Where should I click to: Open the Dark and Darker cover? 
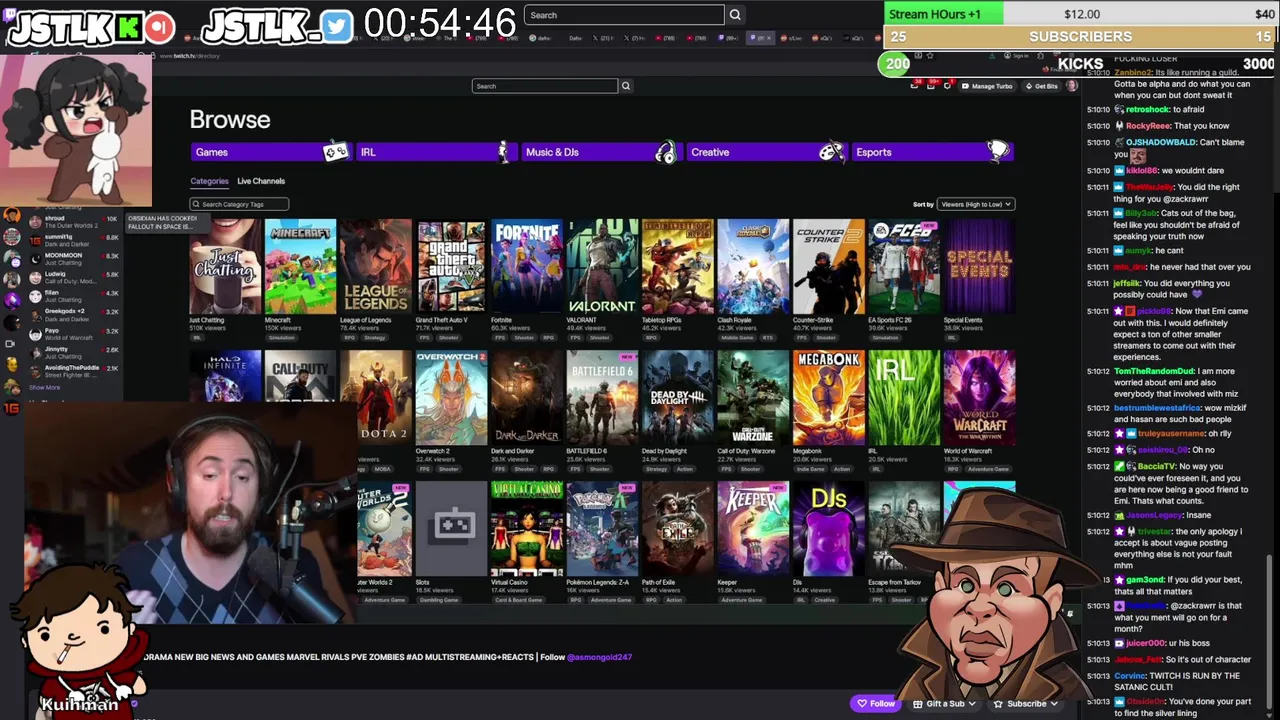coord(527,398)
